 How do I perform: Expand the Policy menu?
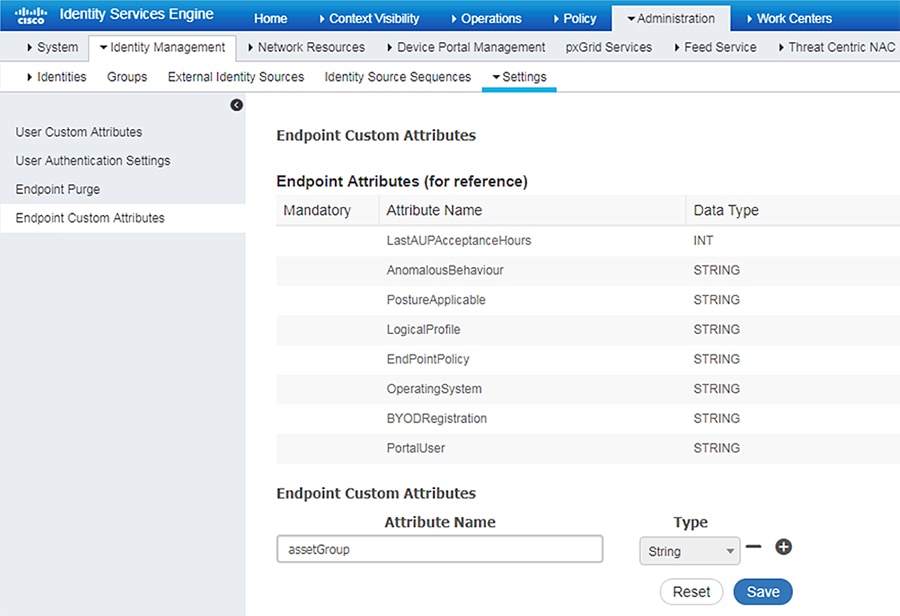point(575,18)
